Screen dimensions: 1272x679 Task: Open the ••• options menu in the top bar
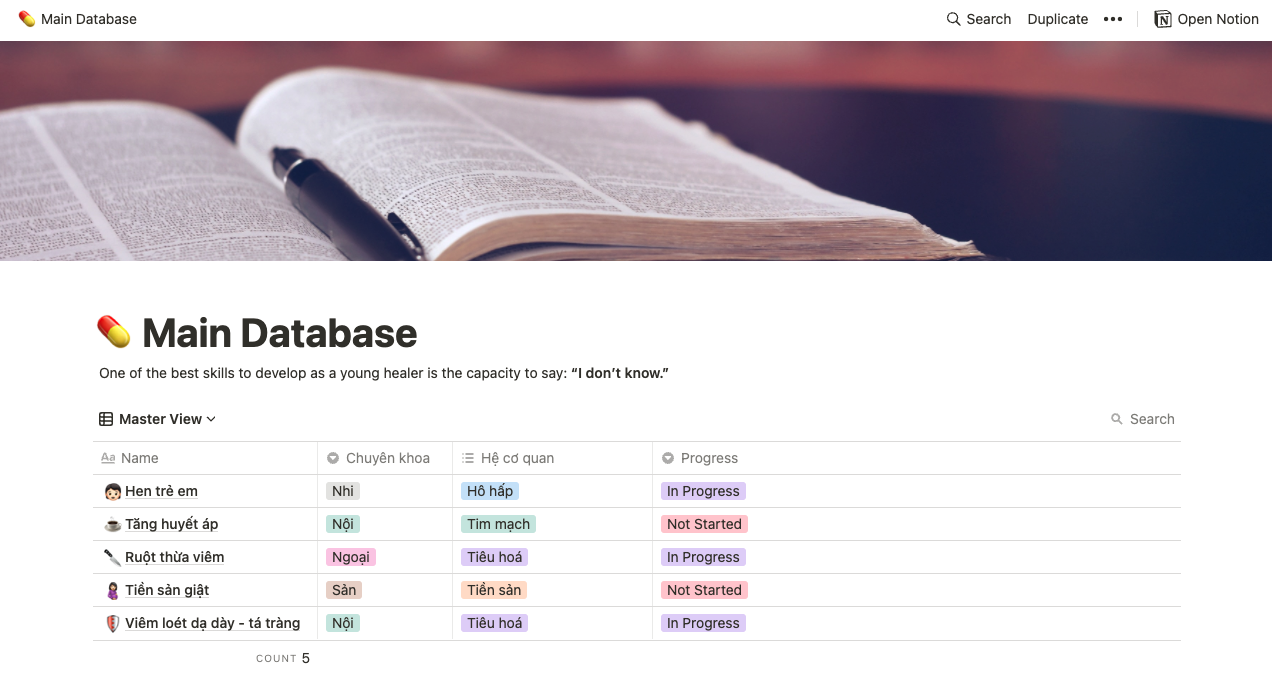tap(1113, 18)
